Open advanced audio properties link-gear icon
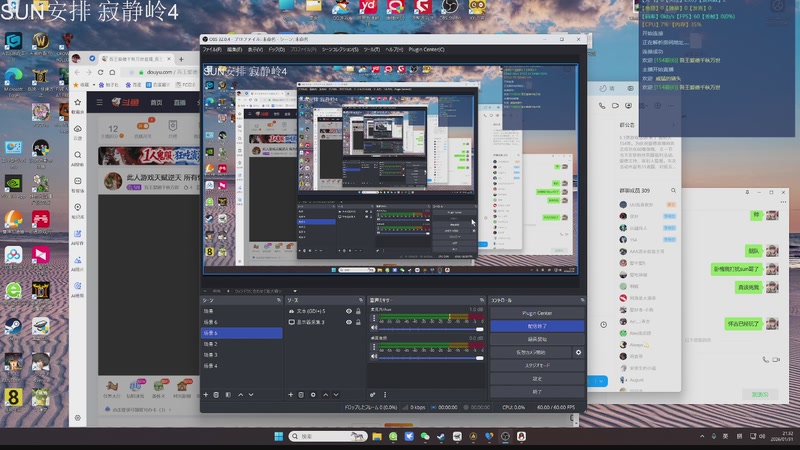This screenshot has width=800, height=450. click(372, 395)
